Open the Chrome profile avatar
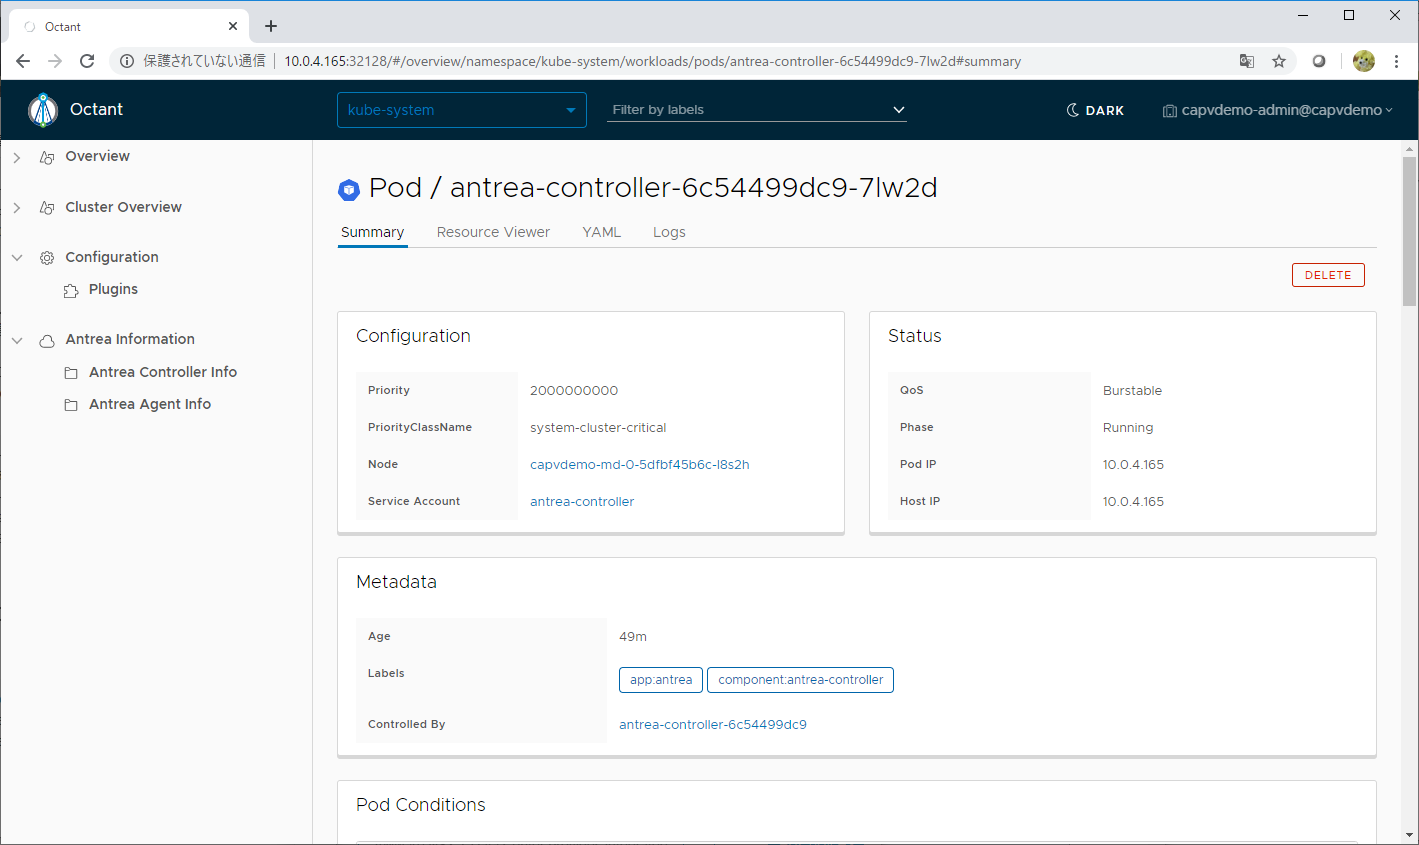This screenshot has height=845, width=1419. coord(1364,61)
